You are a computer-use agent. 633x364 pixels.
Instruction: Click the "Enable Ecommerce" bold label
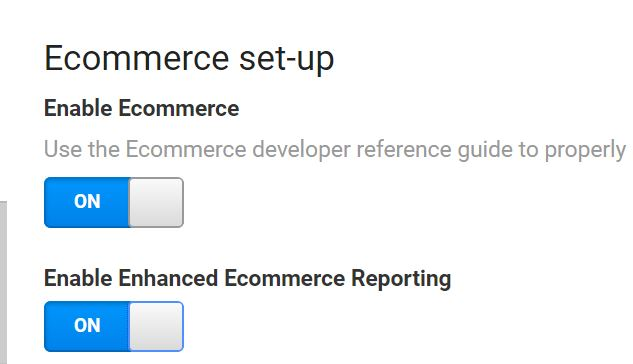click(141, 108)
